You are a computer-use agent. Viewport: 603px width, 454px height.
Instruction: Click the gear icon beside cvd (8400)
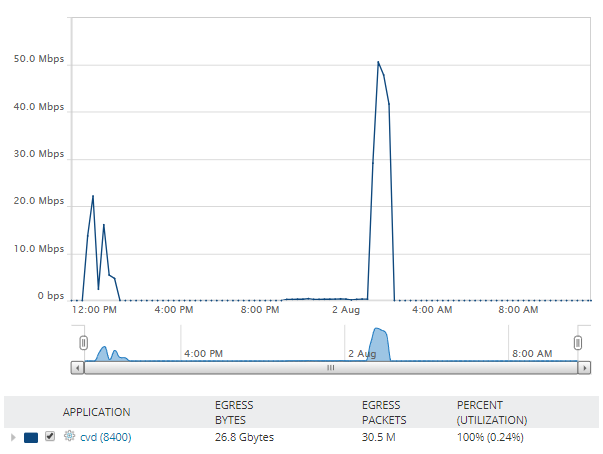tap(69, 436)
